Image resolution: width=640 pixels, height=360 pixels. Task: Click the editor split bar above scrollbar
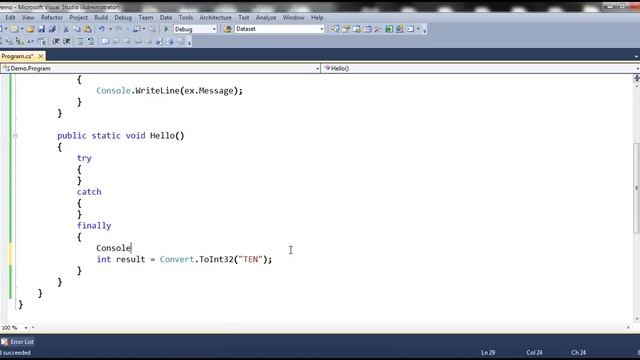click(x=636, y=78)
